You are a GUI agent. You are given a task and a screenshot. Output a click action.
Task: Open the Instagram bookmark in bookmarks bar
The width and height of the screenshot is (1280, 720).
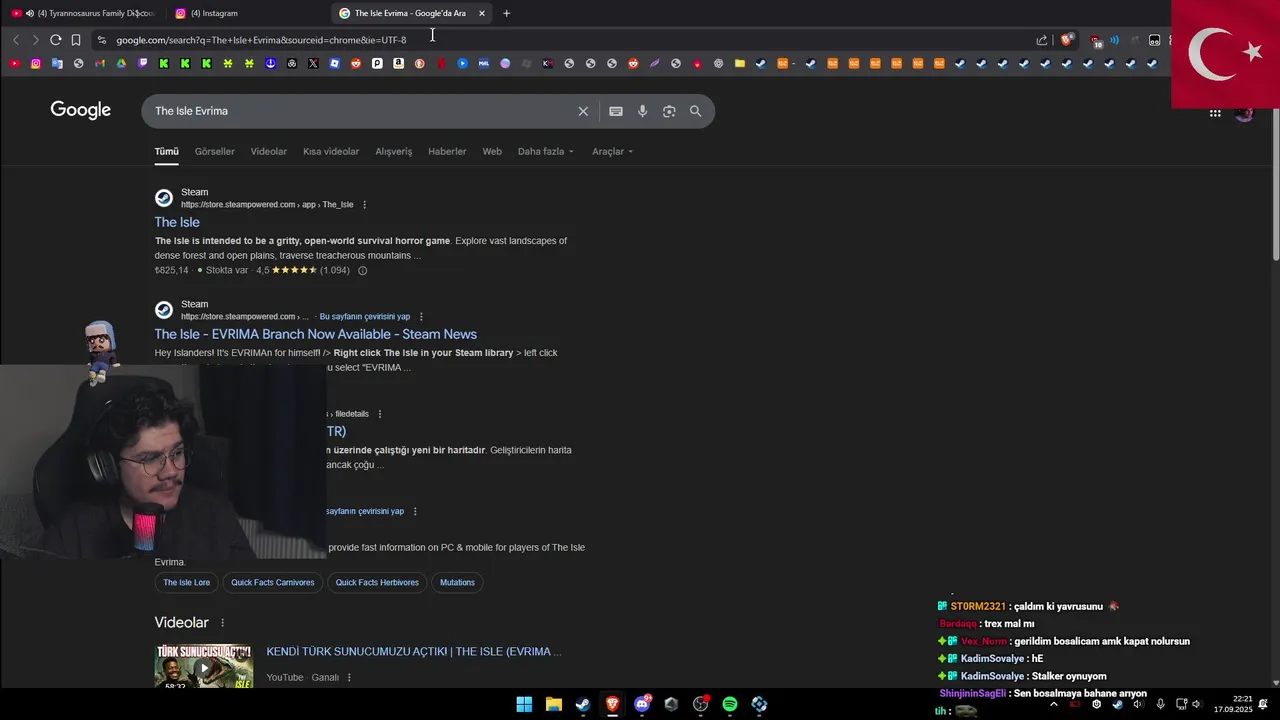coord(36,63)
